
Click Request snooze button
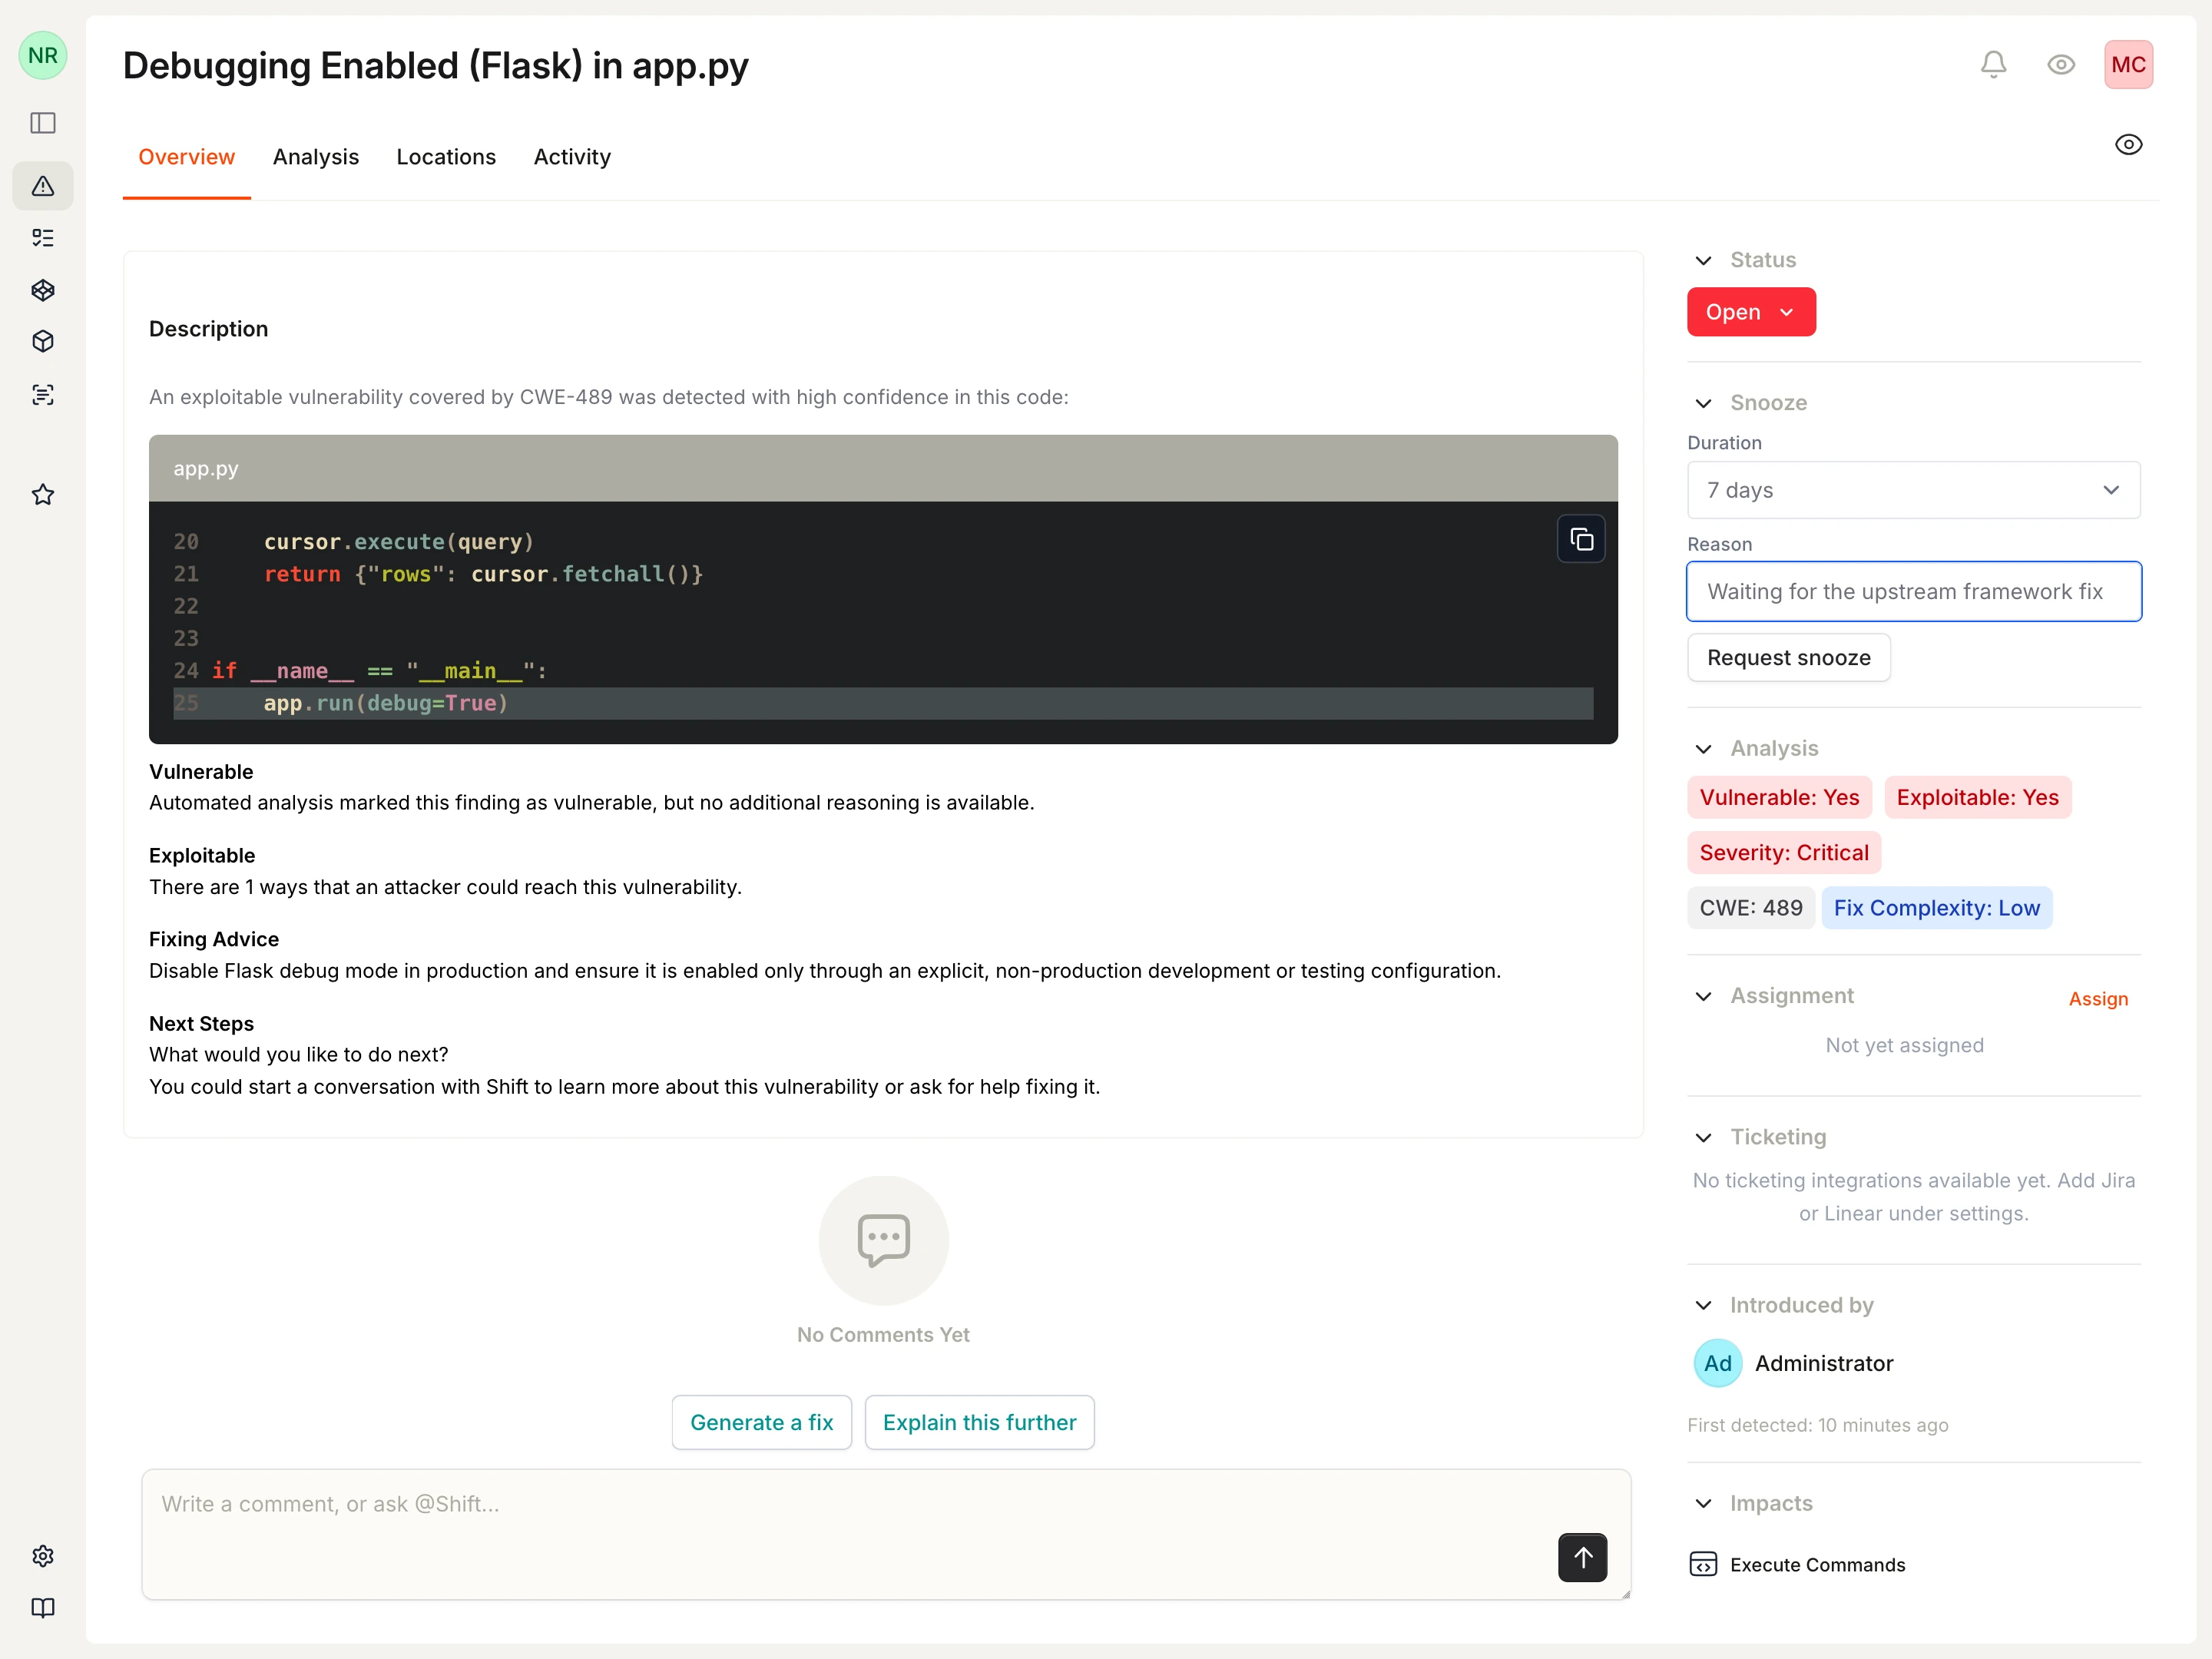coord(1788,658)
